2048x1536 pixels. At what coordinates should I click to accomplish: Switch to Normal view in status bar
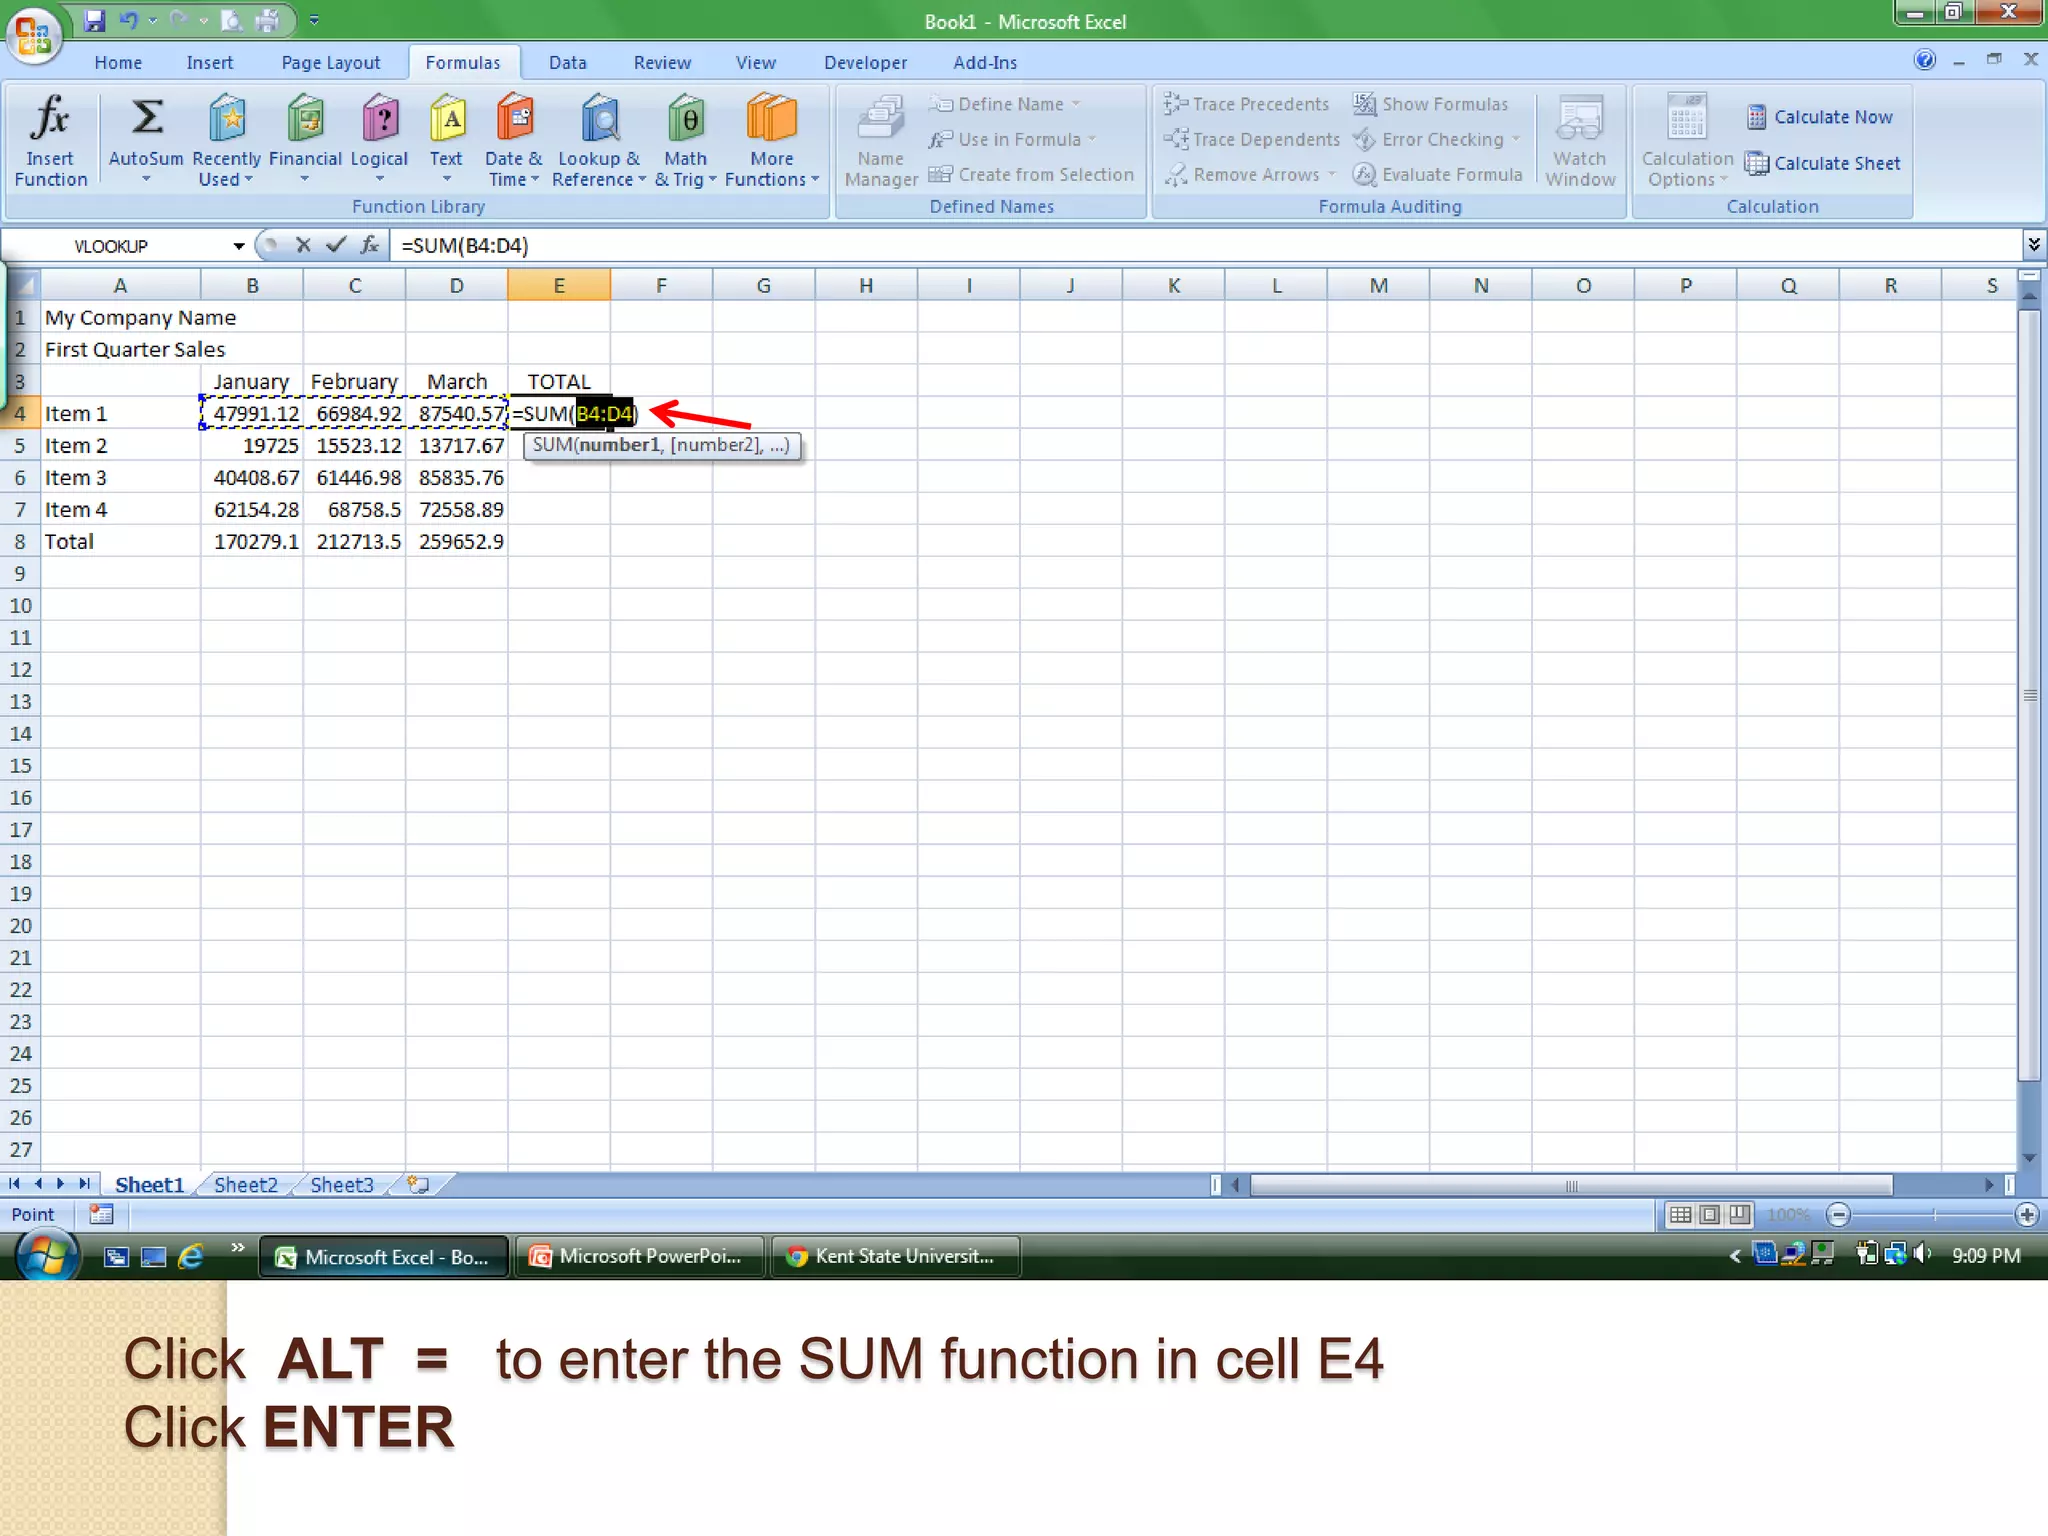tap(1680, 1215)
